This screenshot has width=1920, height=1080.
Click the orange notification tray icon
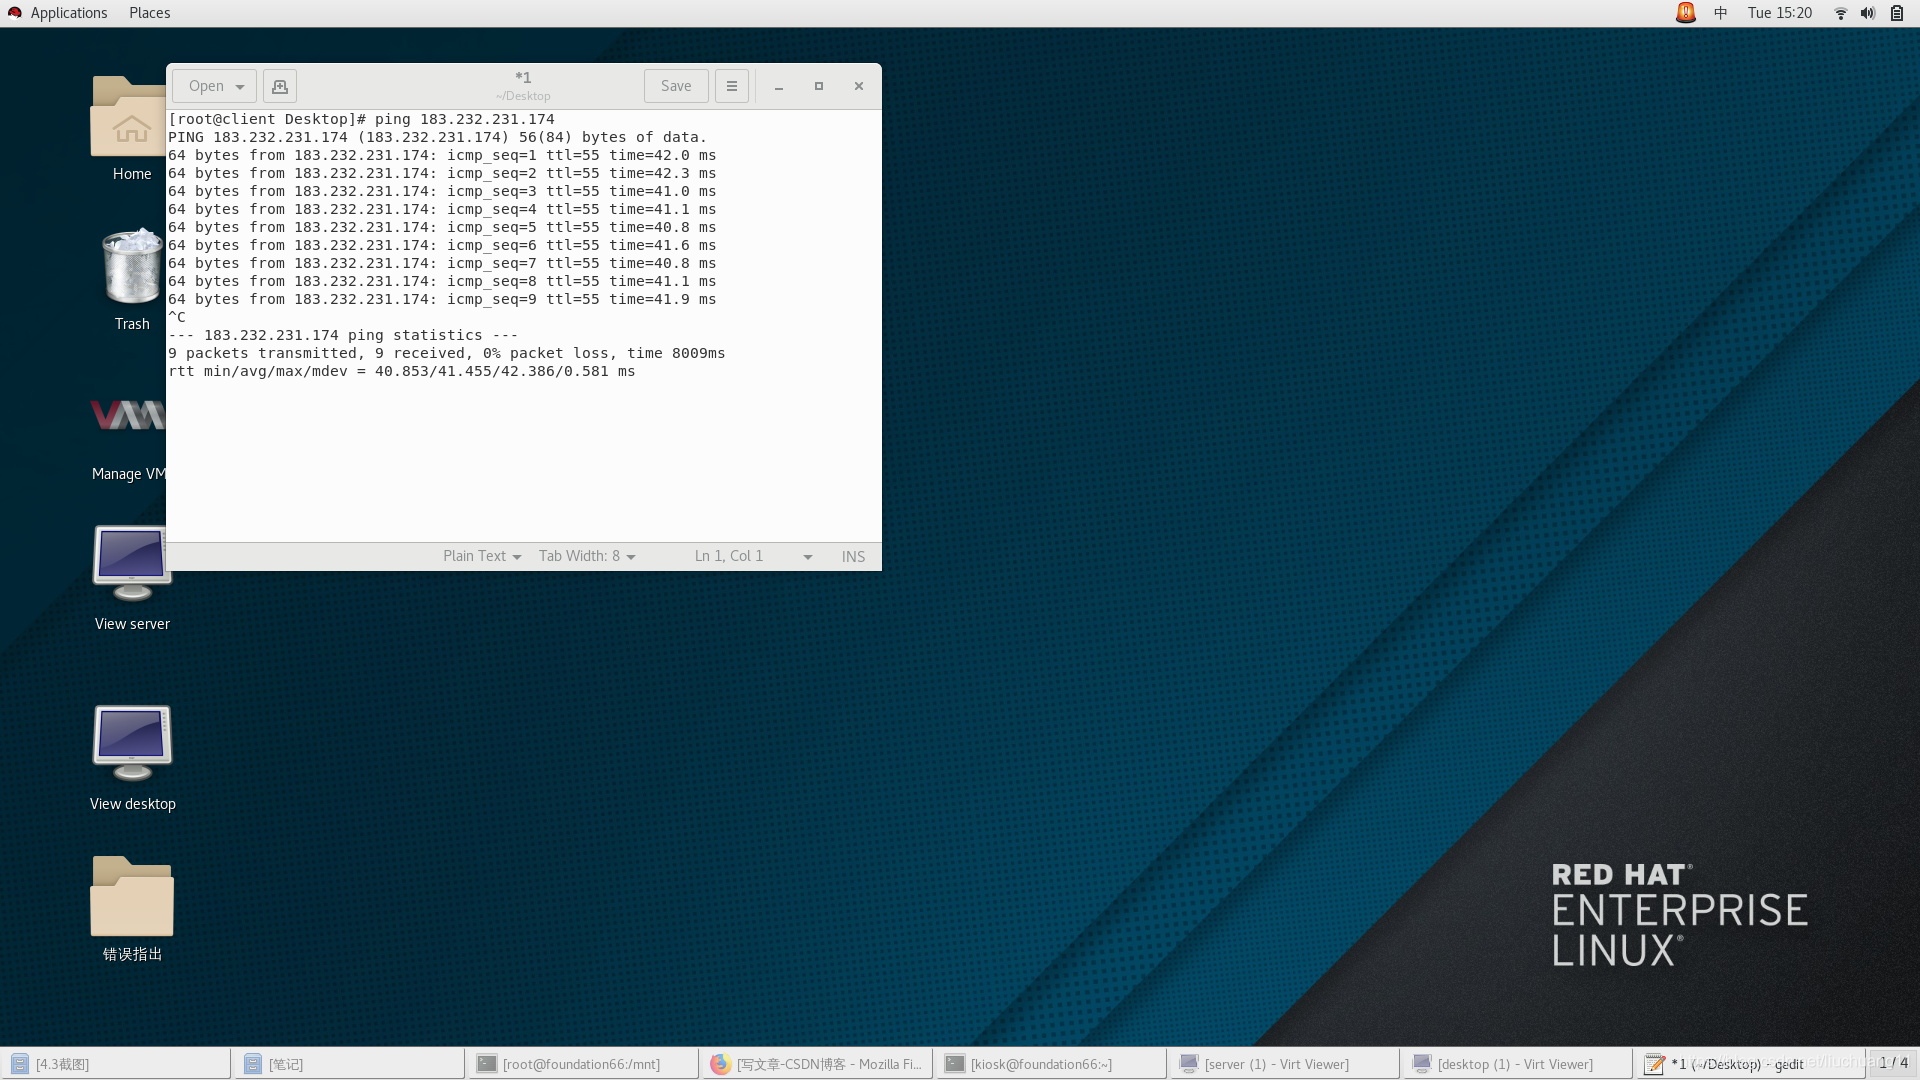(1686, 13)
